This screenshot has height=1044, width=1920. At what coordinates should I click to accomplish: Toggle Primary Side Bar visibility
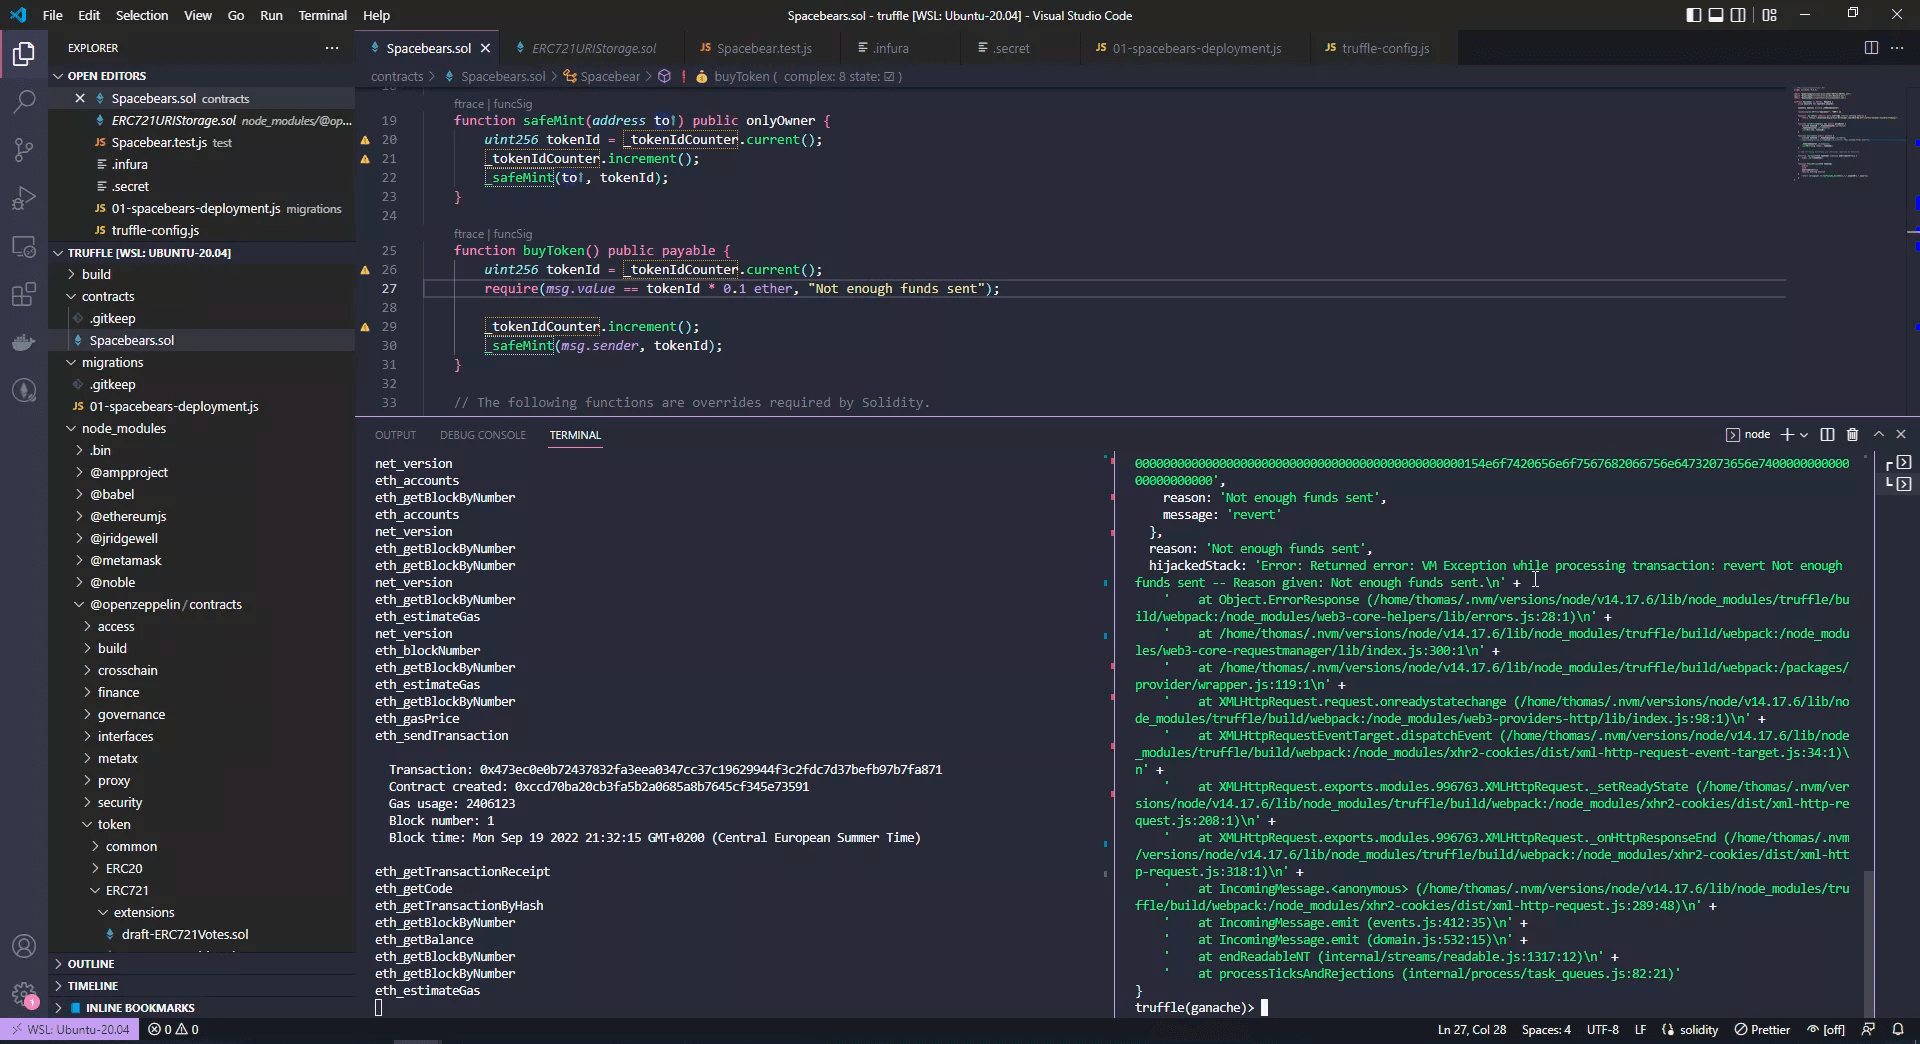click(1693, 15)
